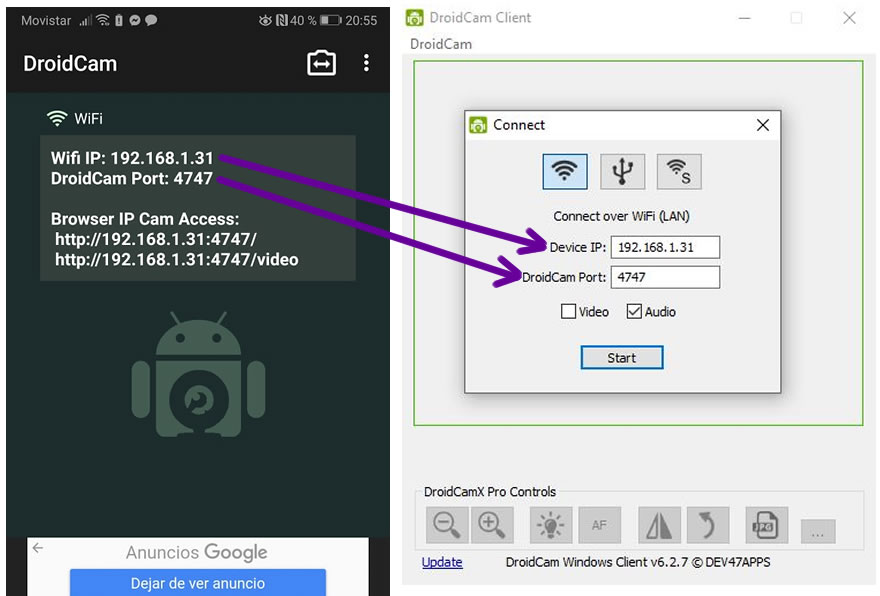
Task: Click the AF autofocus button
Action: [x=599, y=525]
